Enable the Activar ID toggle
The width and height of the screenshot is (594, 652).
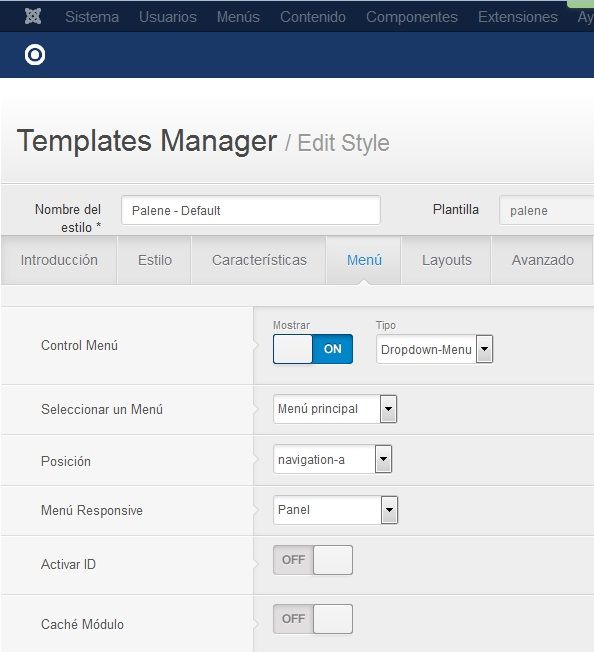[x=313, y=560]
